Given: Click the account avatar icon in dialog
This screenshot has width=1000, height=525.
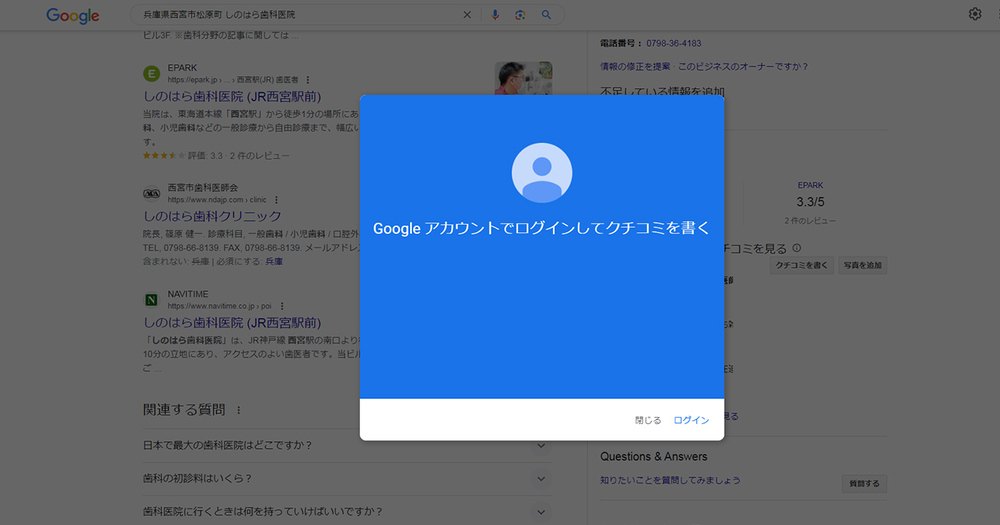Looking at the screenshot, I should pos(541,172).
